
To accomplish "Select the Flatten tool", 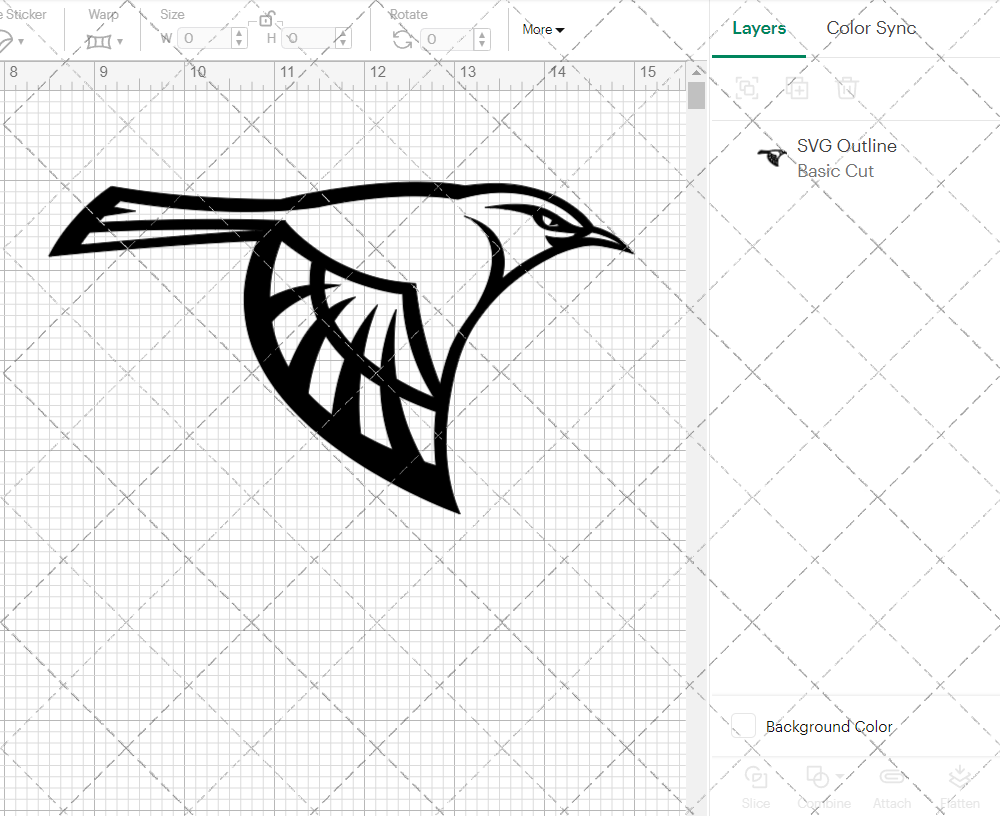I will [x=959, y=785].
